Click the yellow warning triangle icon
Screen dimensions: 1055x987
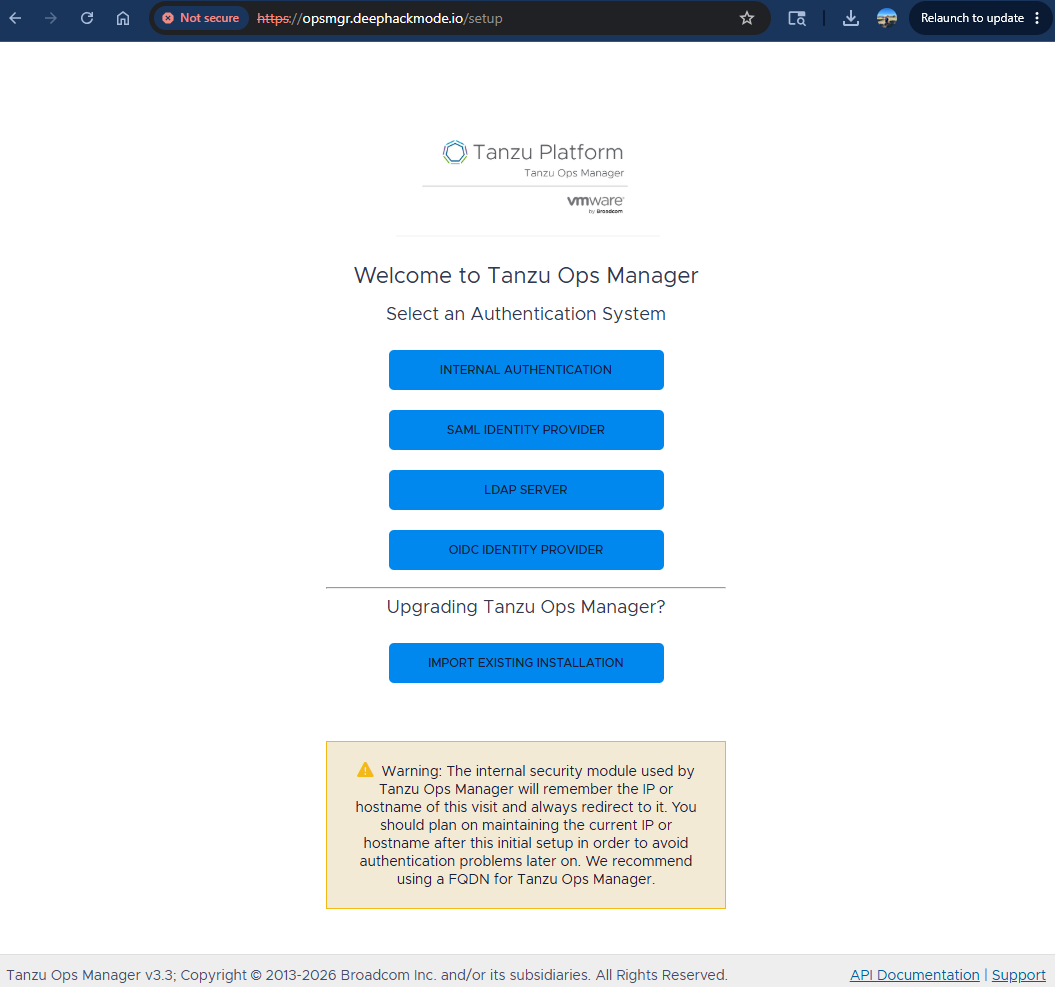pyautogui.click(x=365, y=770)
